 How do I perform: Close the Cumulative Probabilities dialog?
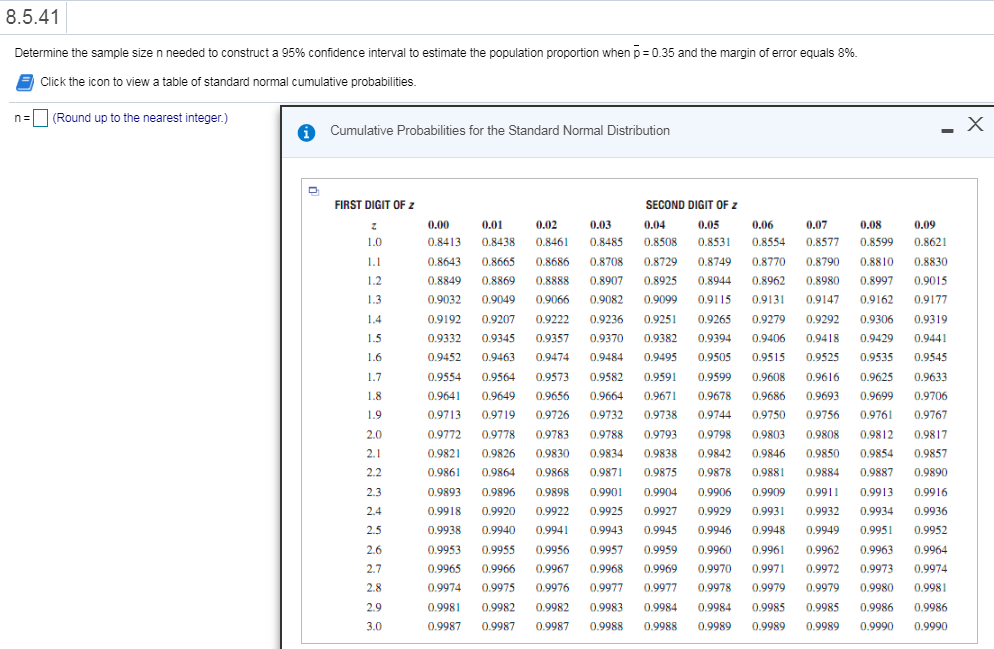pos(975,124)
